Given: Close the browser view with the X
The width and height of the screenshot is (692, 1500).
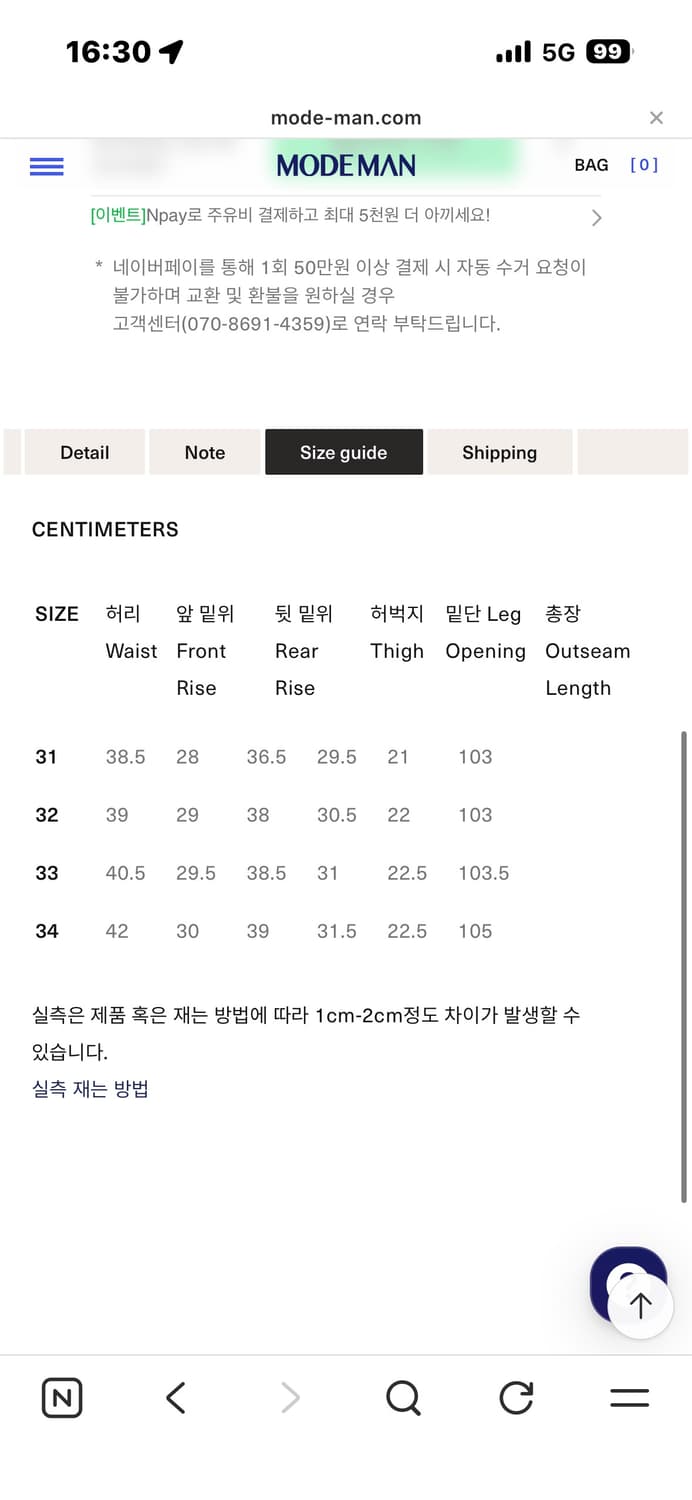Looking at the screenshot, I should point(656,117).
